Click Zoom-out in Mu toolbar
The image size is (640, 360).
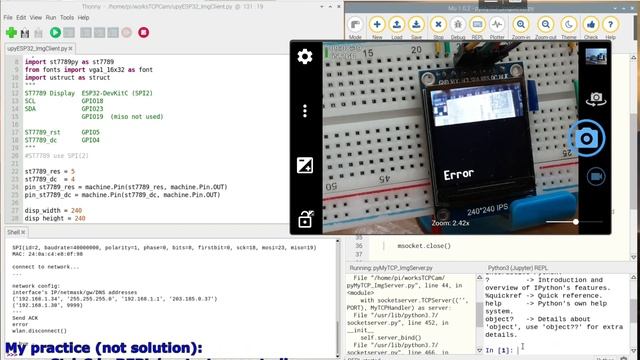pos(545,28)
